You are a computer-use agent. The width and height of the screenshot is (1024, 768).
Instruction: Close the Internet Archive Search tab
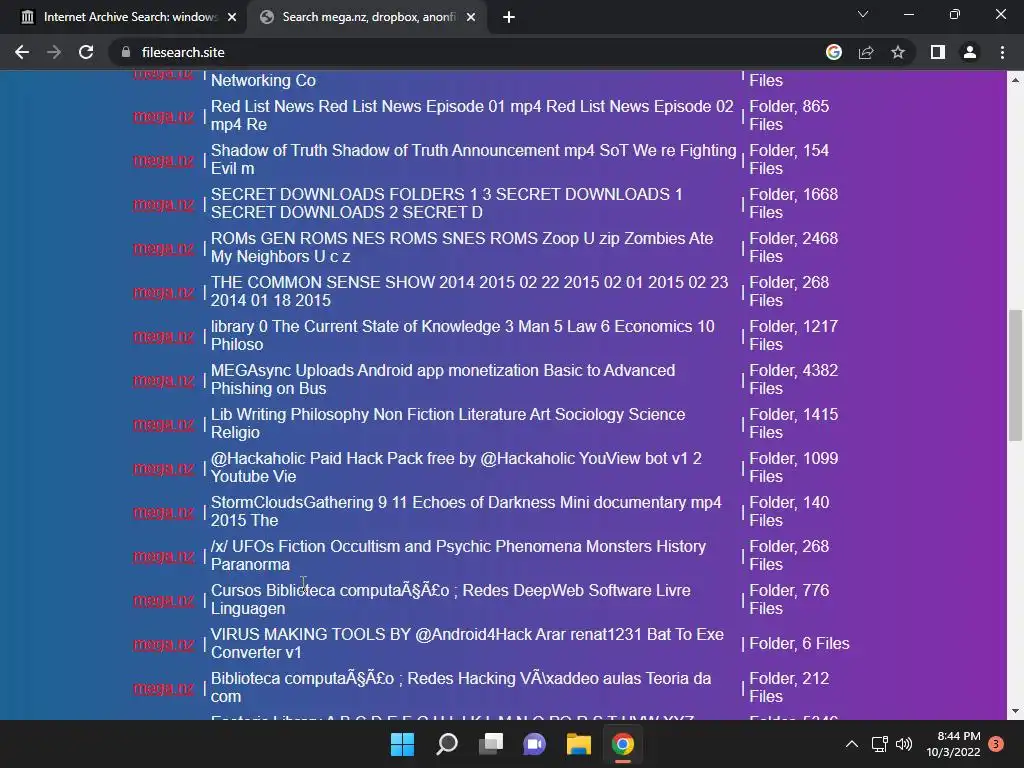tap(232, 17)
